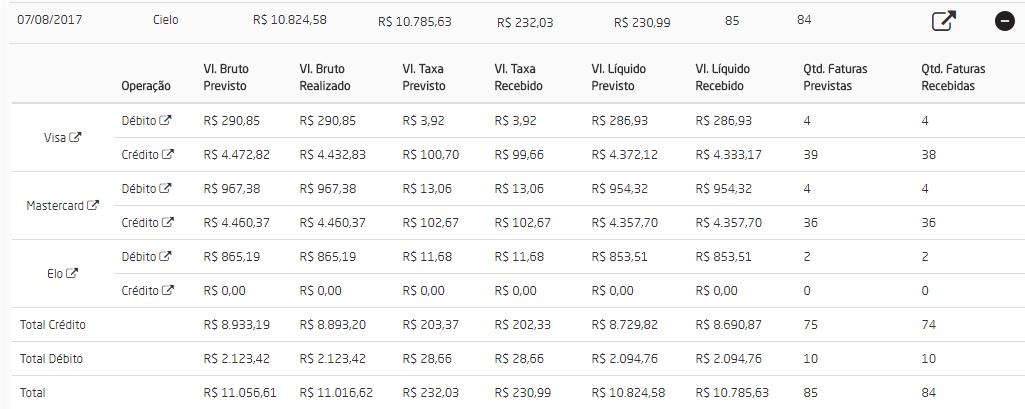
Task: Collapse the 07/08/2017 row details
Action: point(1005,21)
